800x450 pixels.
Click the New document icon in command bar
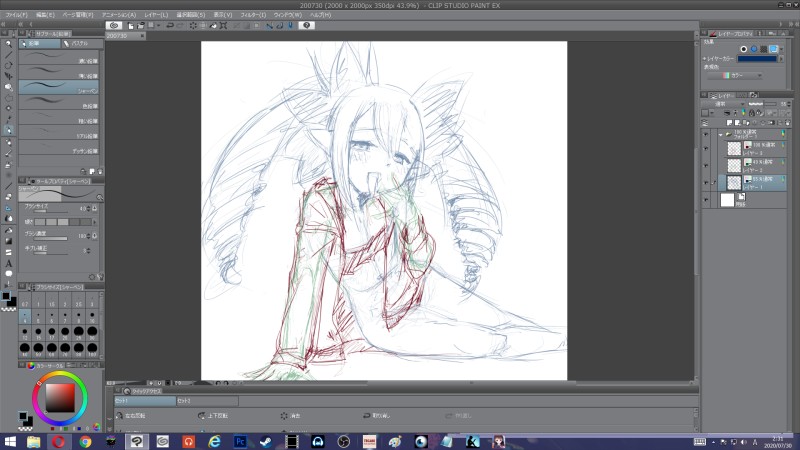tap(131, 26)
